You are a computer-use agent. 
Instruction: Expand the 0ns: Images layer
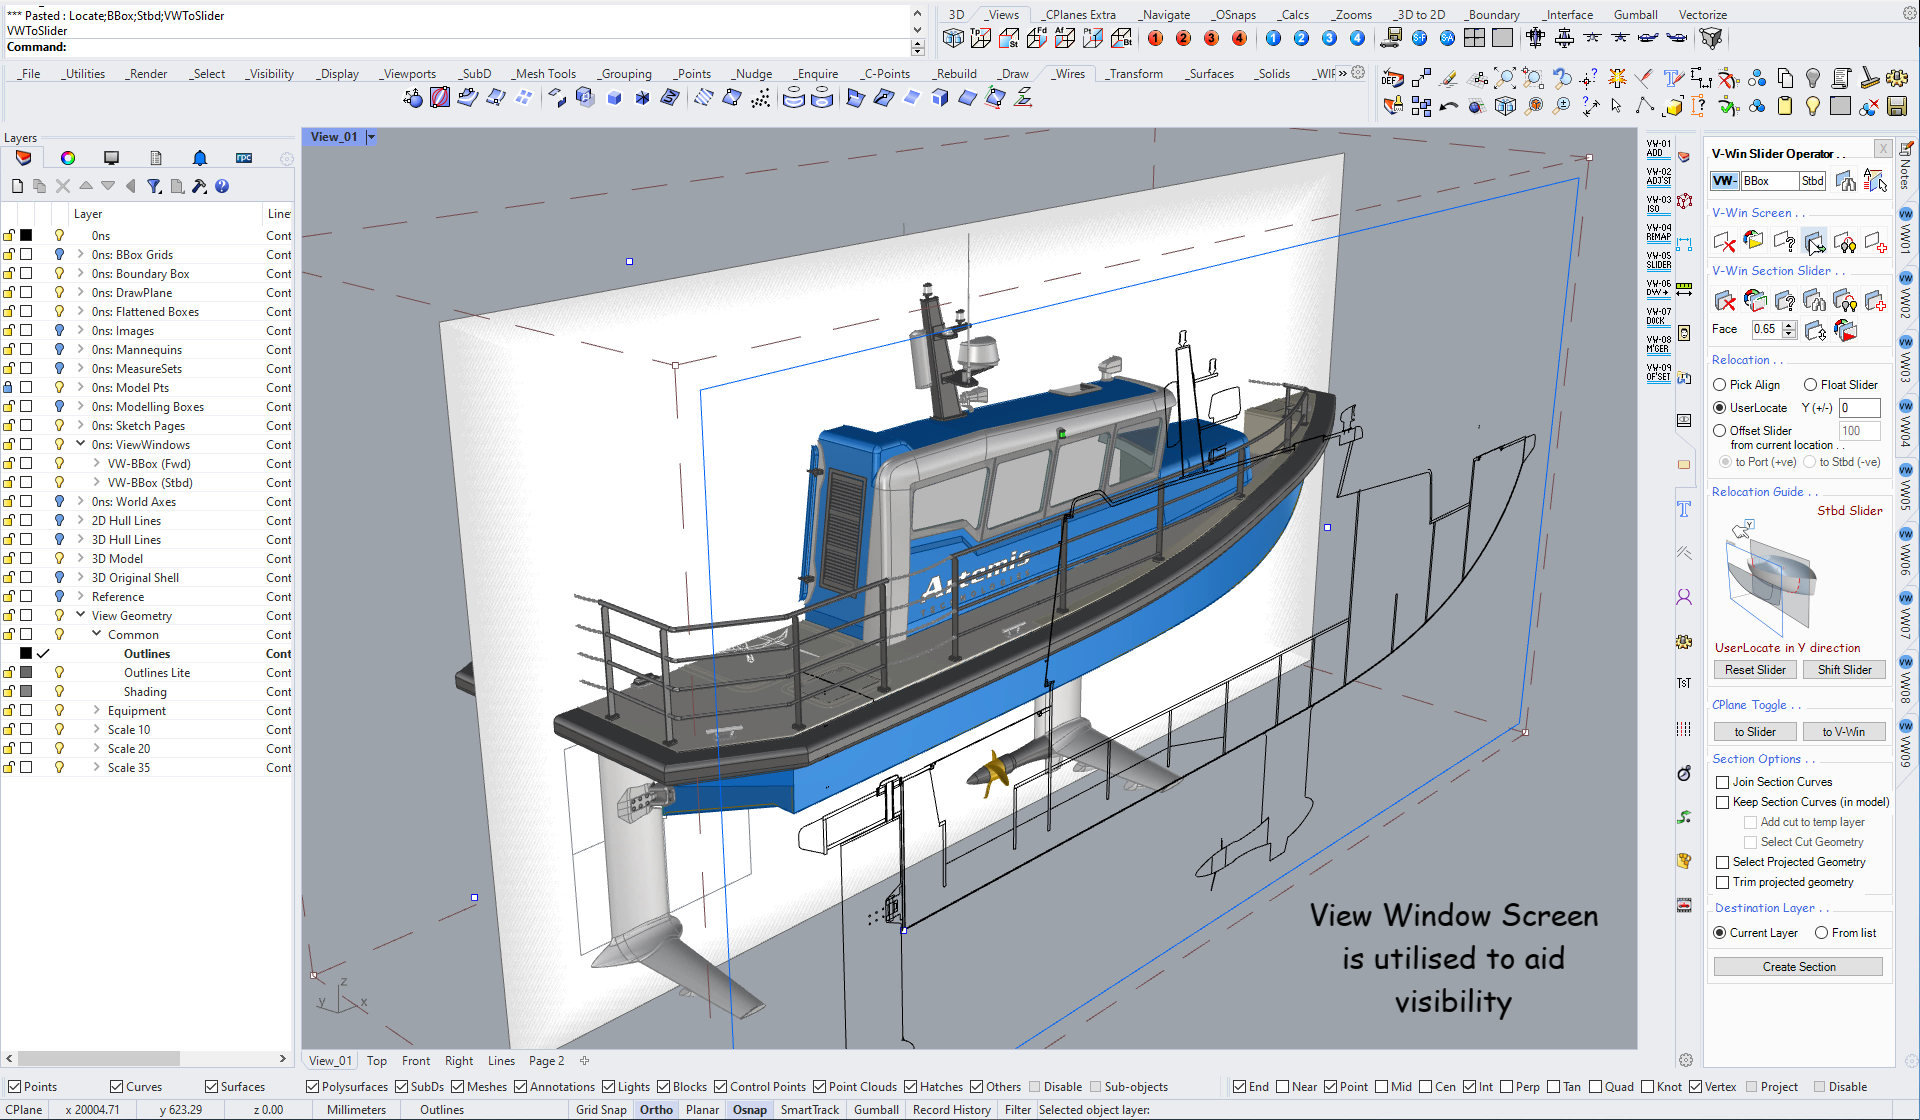(81, 331)
